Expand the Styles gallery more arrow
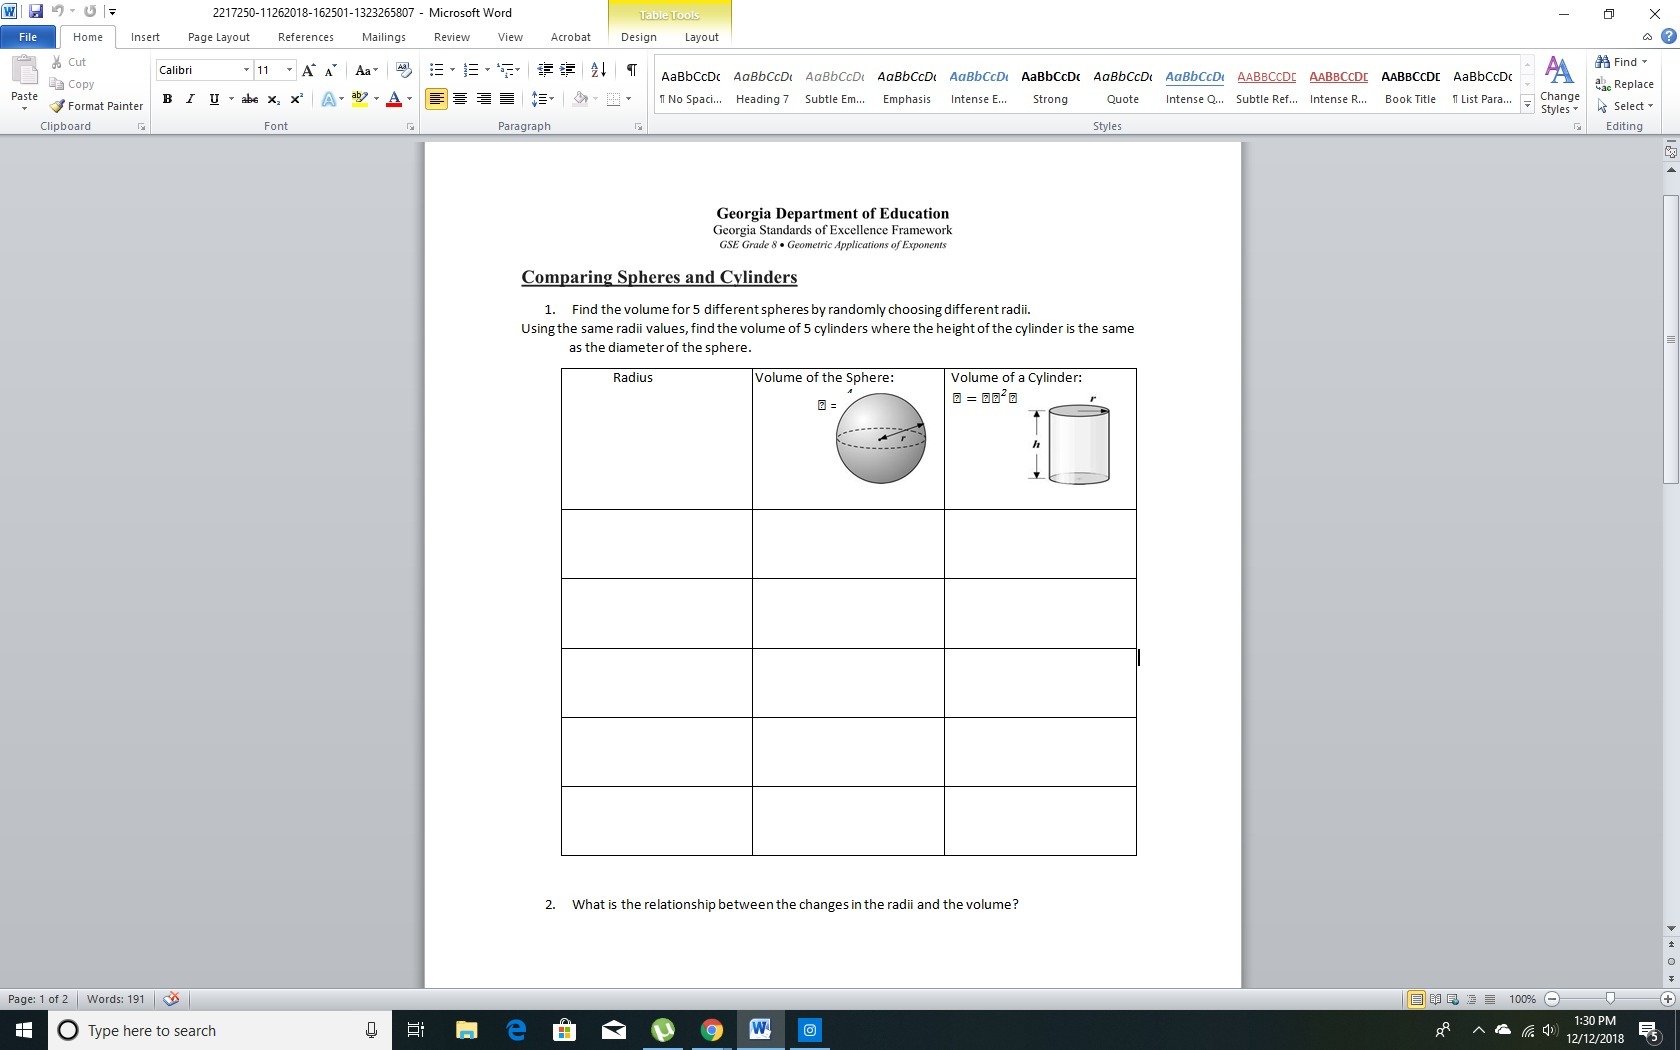The image size is (1680, 1050). [x=1527, y=104]
